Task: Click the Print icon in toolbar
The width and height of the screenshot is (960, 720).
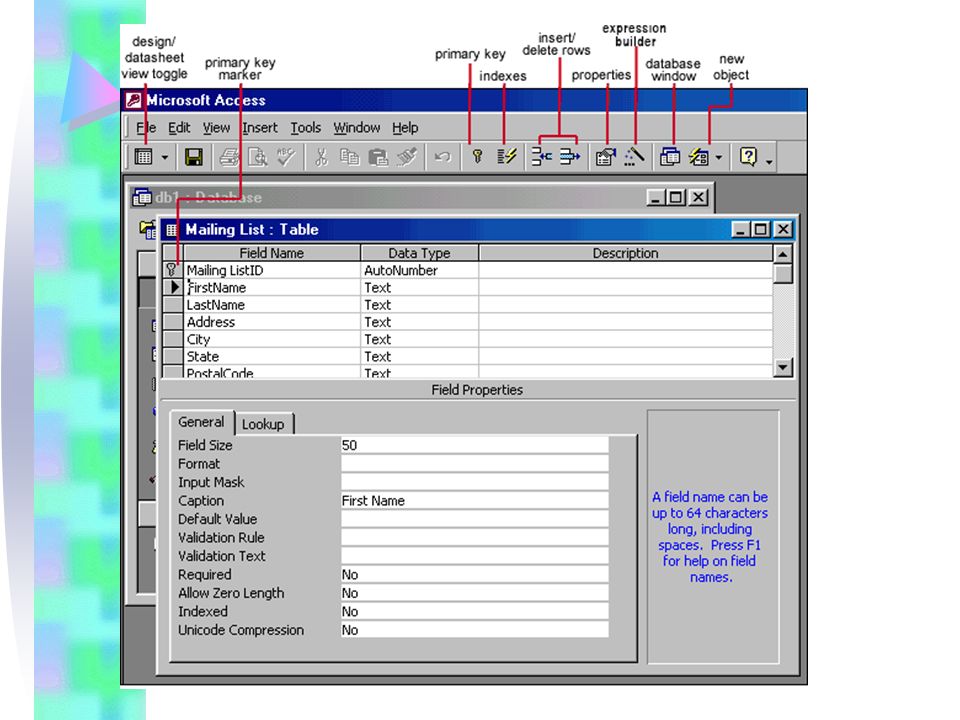Action: pos(230,157)
